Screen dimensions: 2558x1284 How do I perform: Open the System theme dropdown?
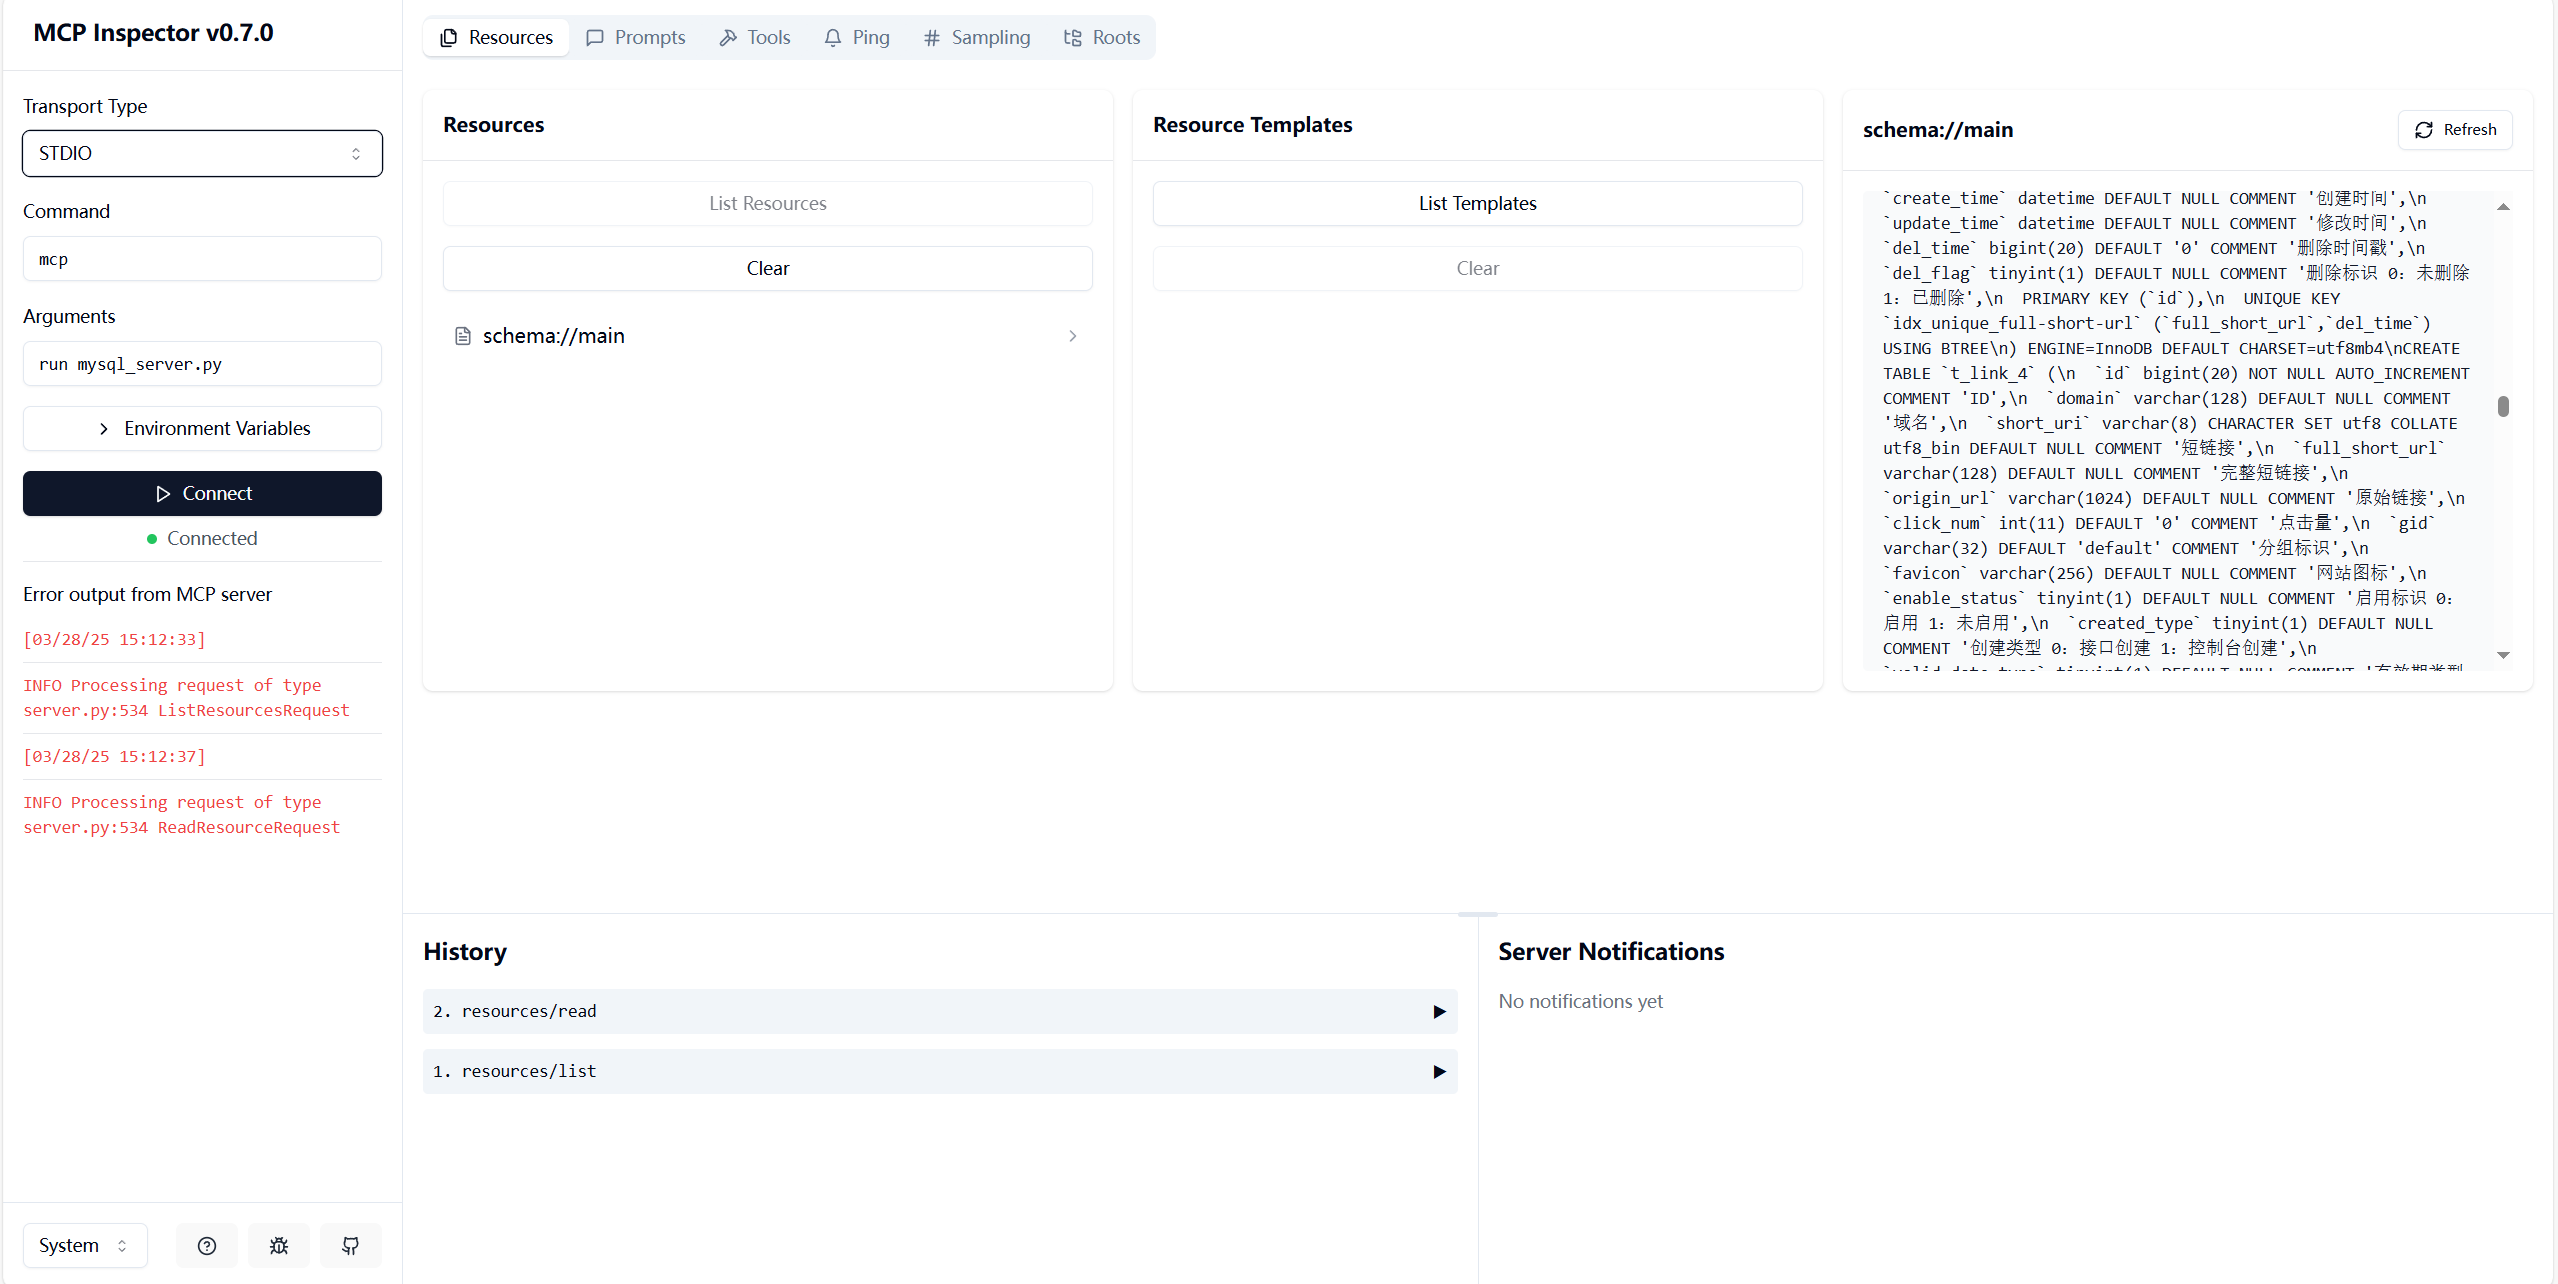pyautogui.click(x=85, y=1245)
